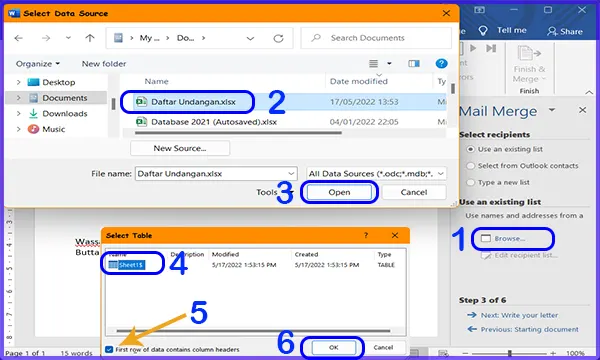Viewport: 600px width, 360px height.
Task: Expand the Downloads tree node
Action: [x=18, y=114]
